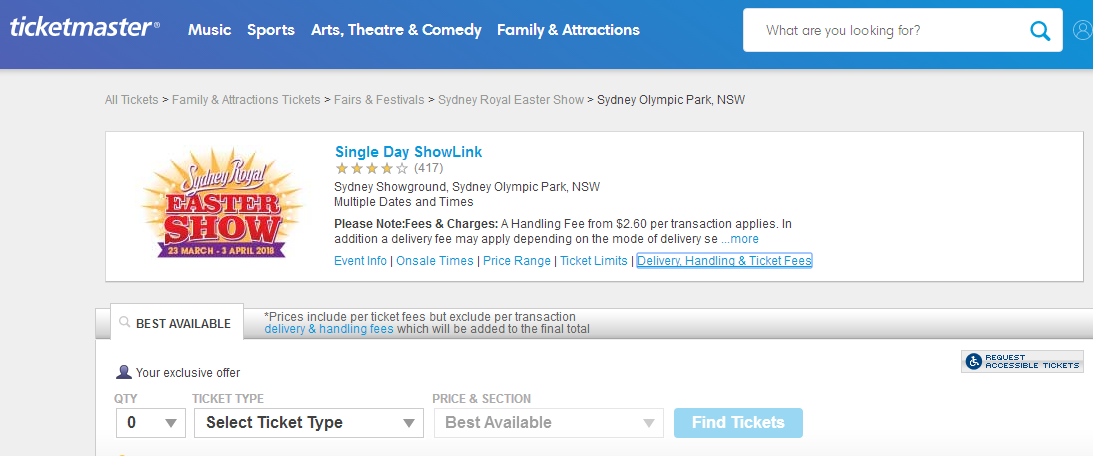The width and height of the screenshot is (1093, 456).
Task: Click the search magnifier icon
Action: pyautogui.click(x=1039, y=31)
